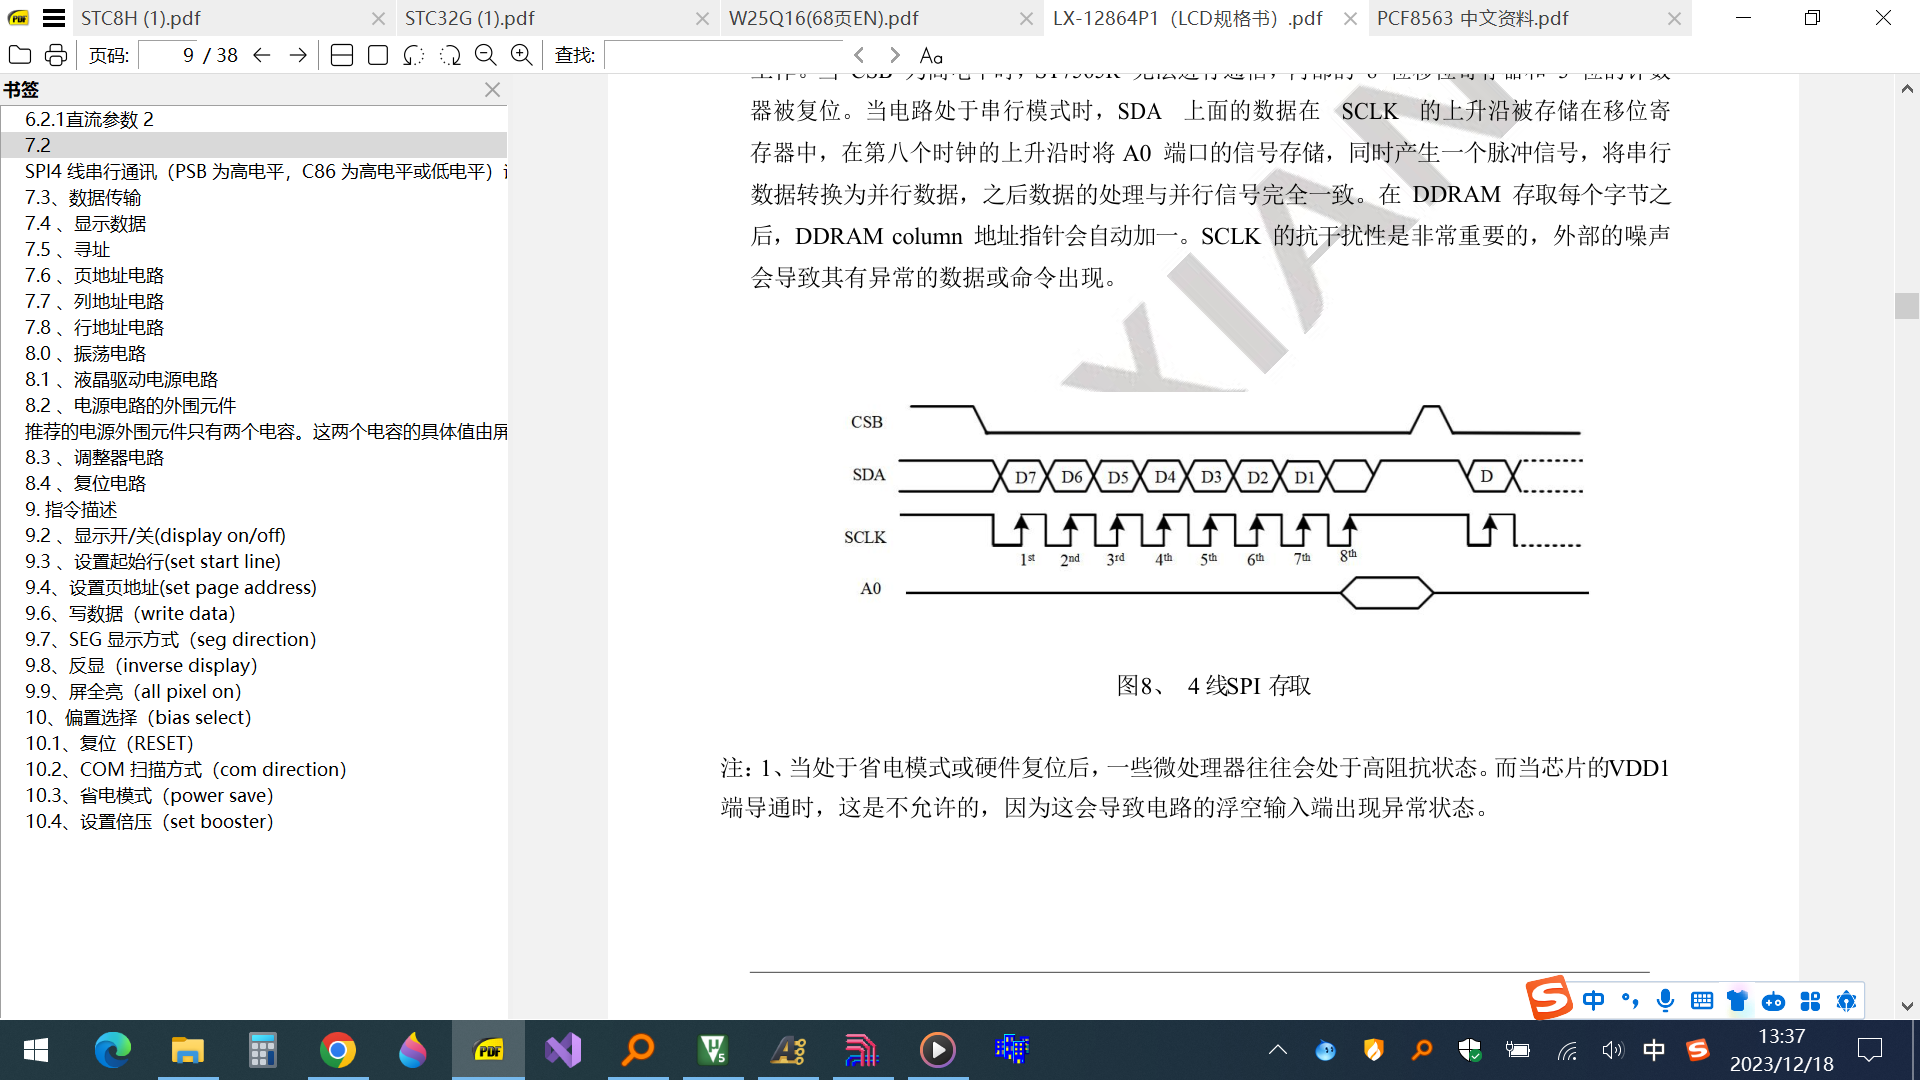Find previous search match arrow
1920x1080 pixels.
(859, 55)
